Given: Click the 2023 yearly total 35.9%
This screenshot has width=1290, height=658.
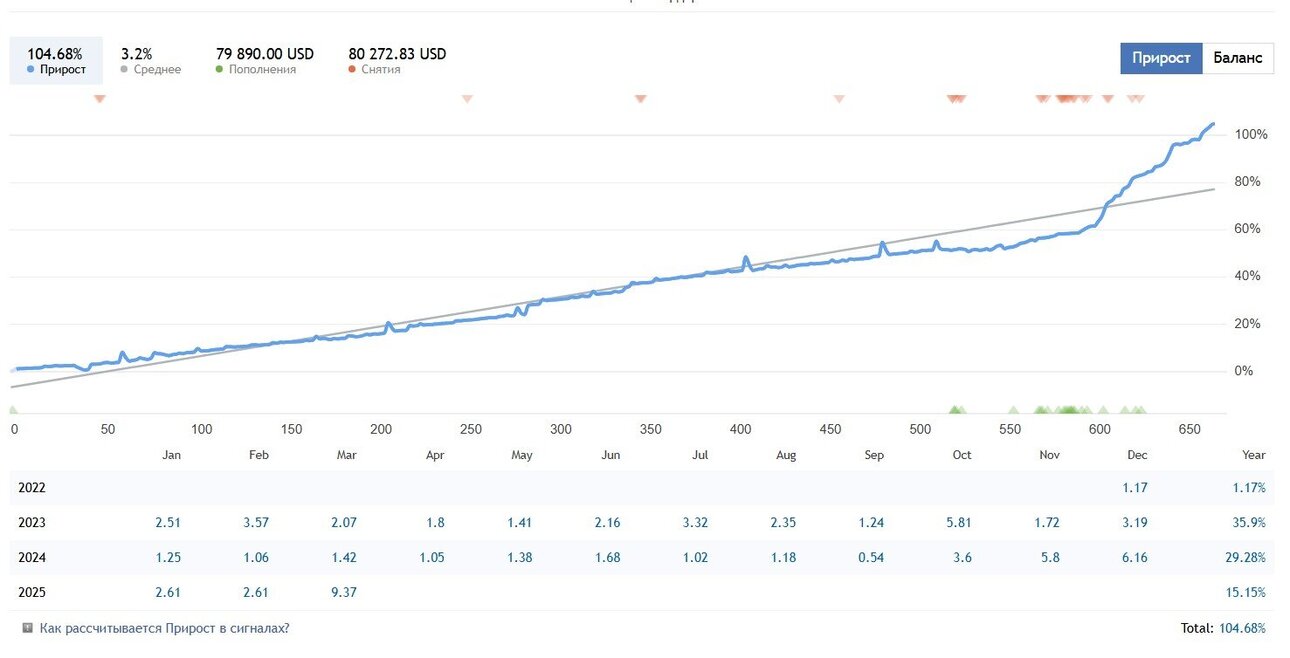Looking at the screenshot, I should 1249,522.
